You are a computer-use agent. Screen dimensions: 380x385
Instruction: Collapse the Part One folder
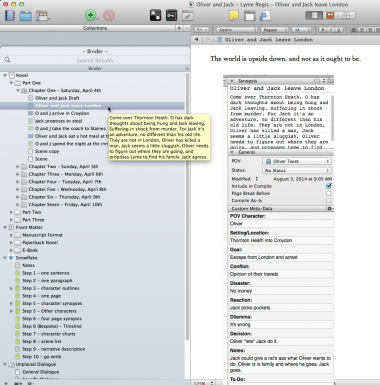pos(11,83)
